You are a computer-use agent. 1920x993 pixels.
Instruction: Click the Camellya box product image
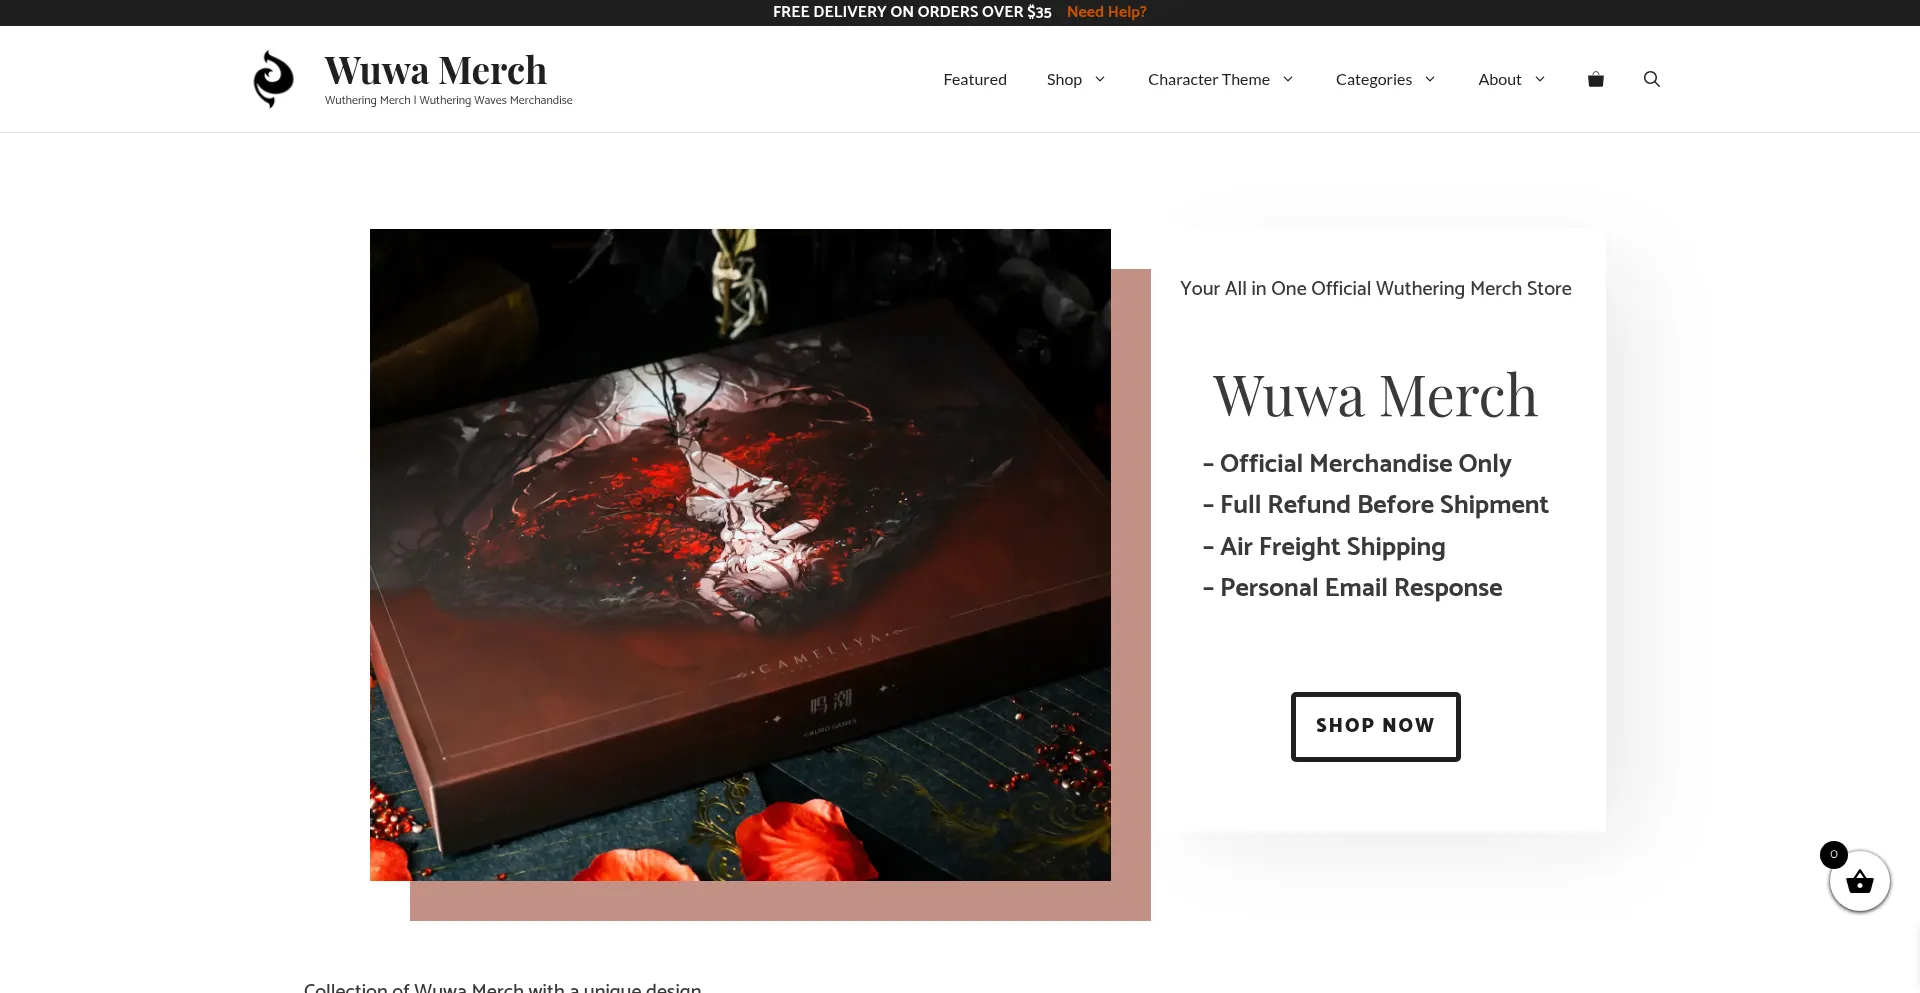pos(740,555)
